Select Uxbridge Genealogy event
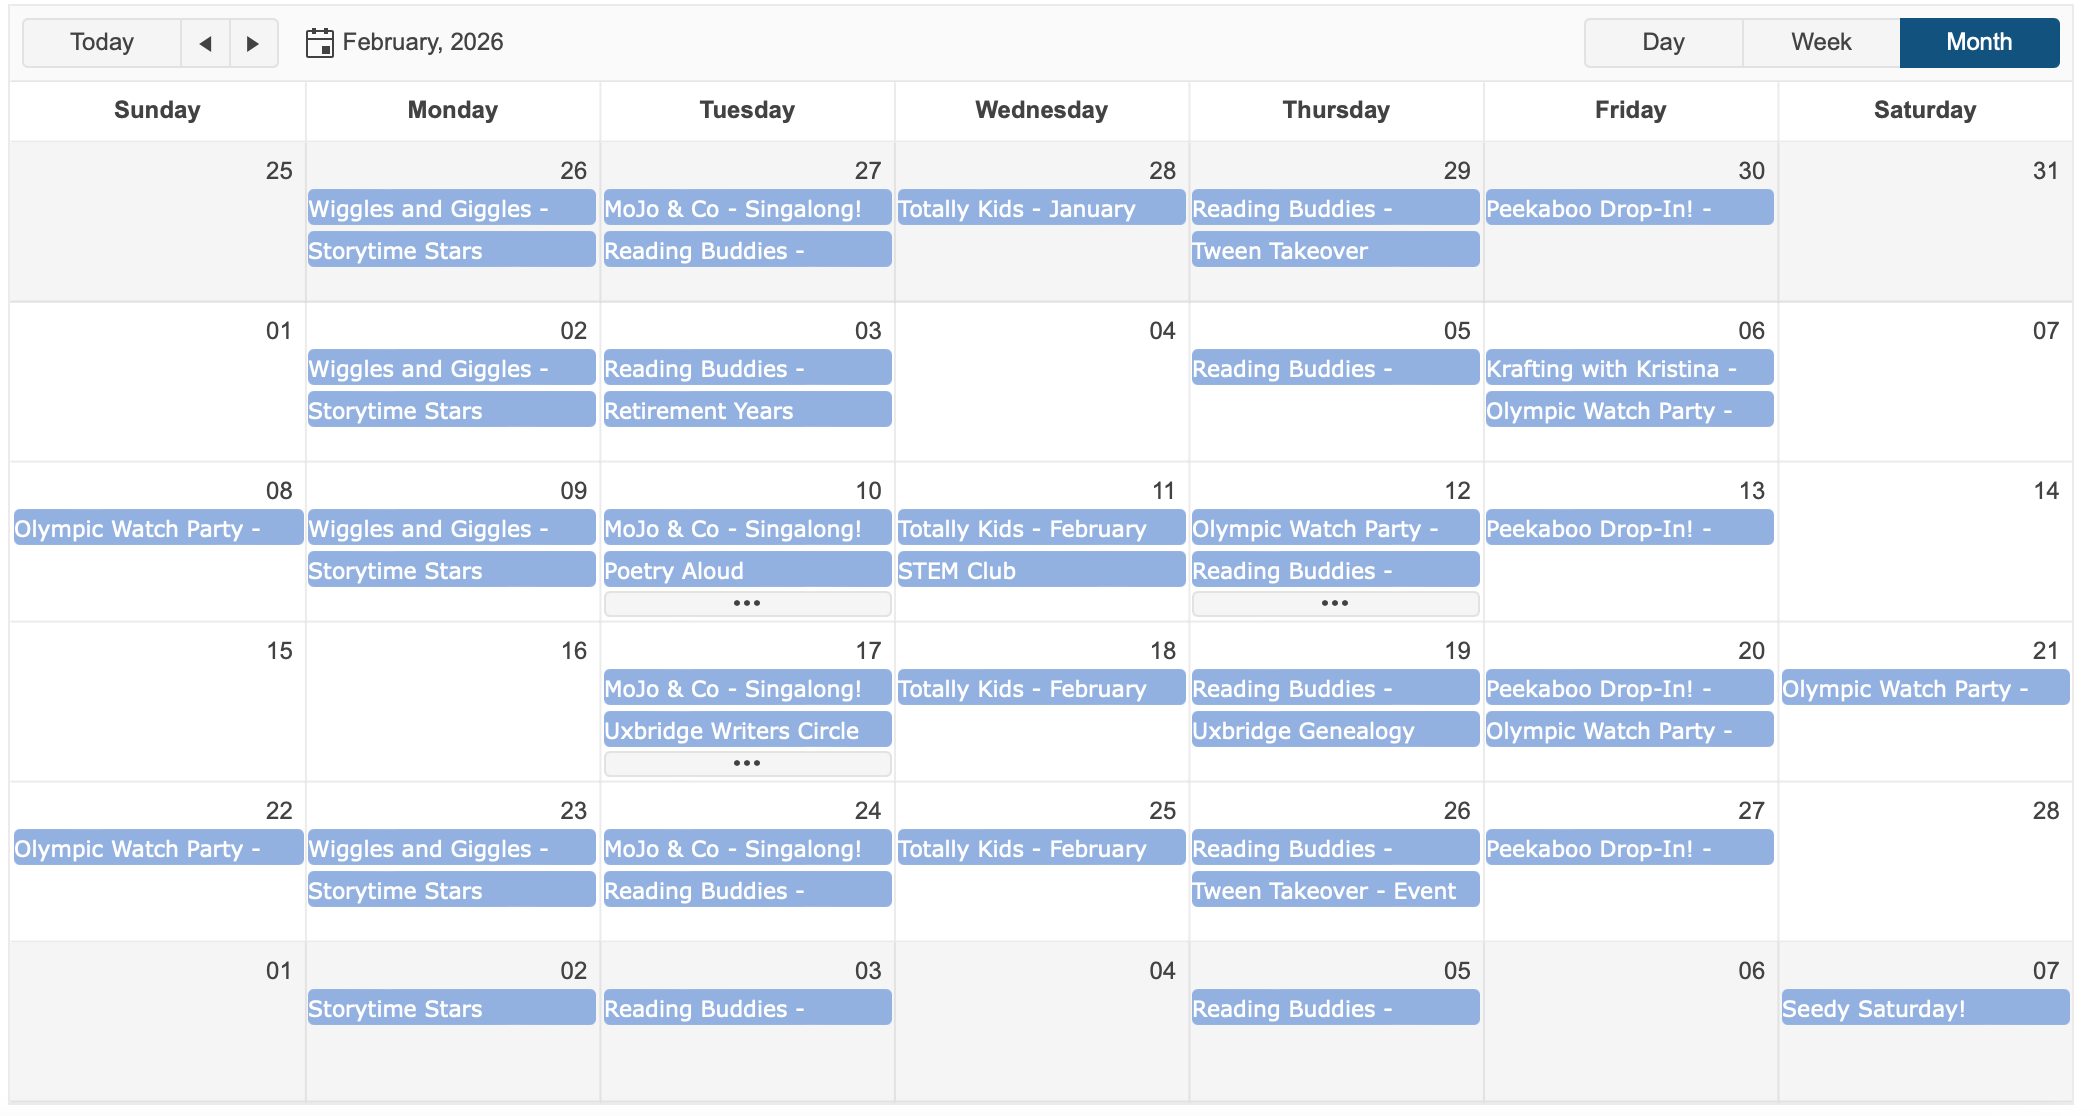 pyautogui.click(x=1334, y=730)
